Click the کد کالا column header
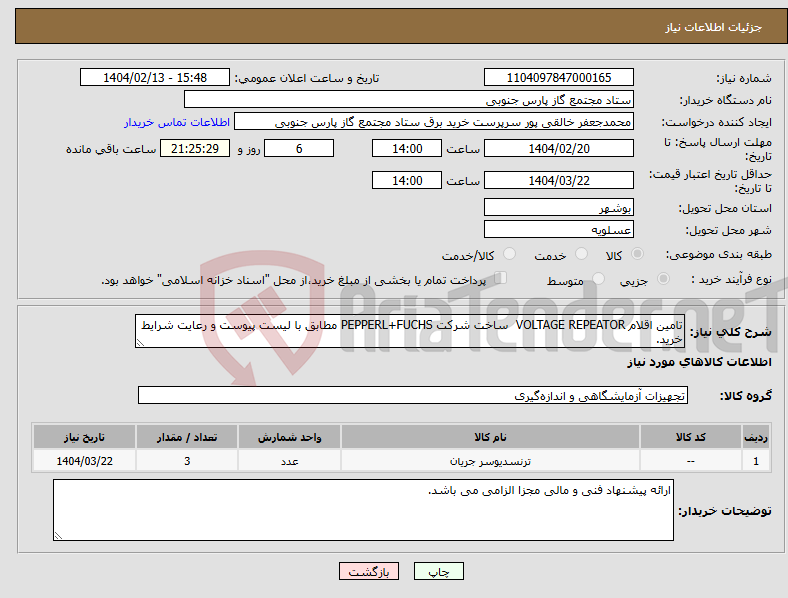The width and height of the screenshot is (788, 598). (691, 437)
